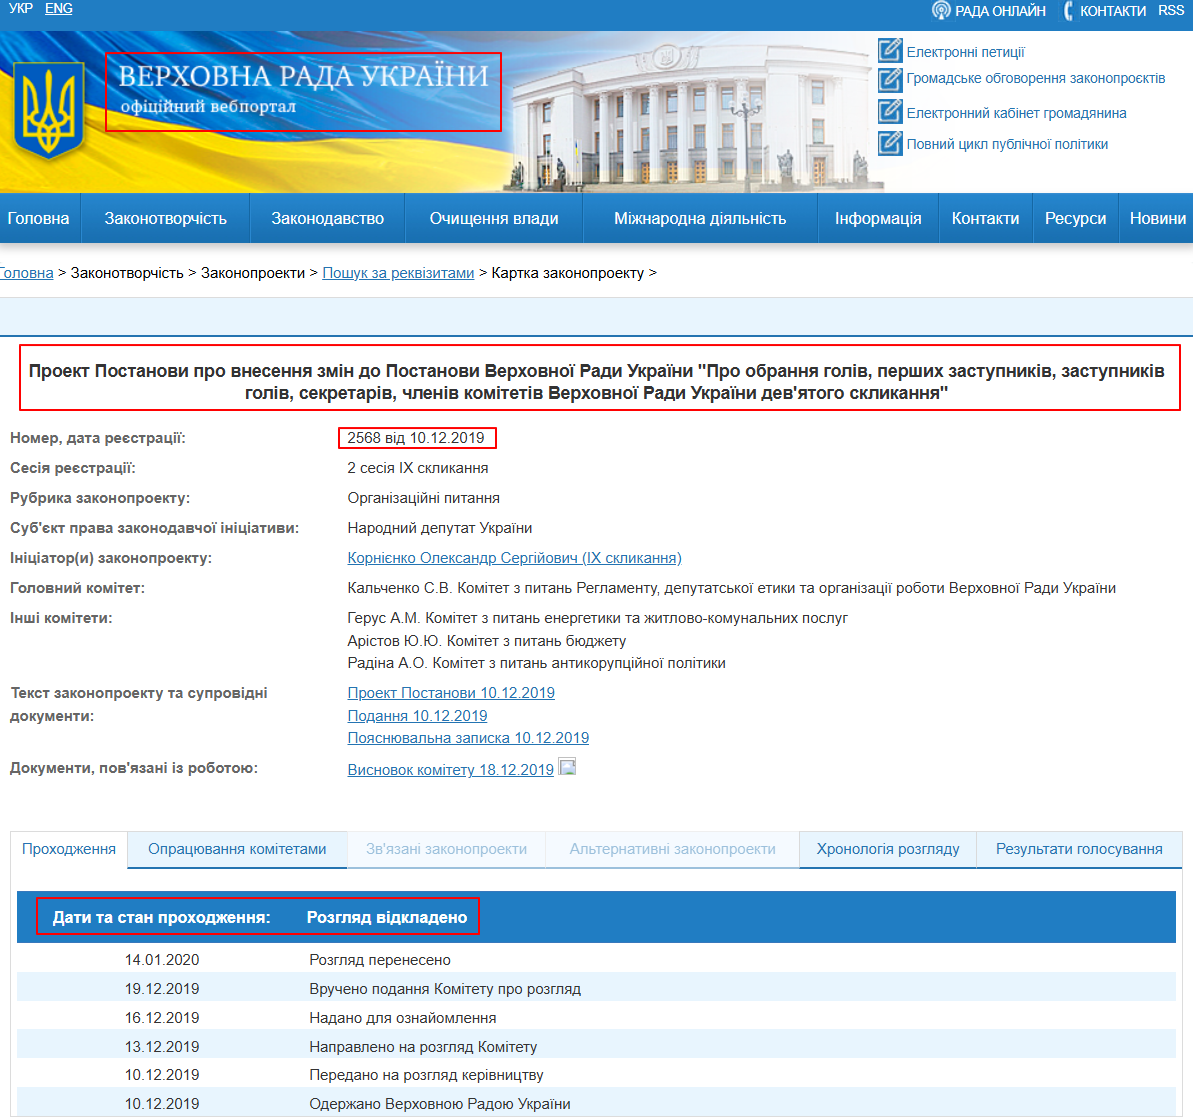Click the Громадське обговорення законопроєктів icon
1193x1117 pixels.
coord(890,79)
